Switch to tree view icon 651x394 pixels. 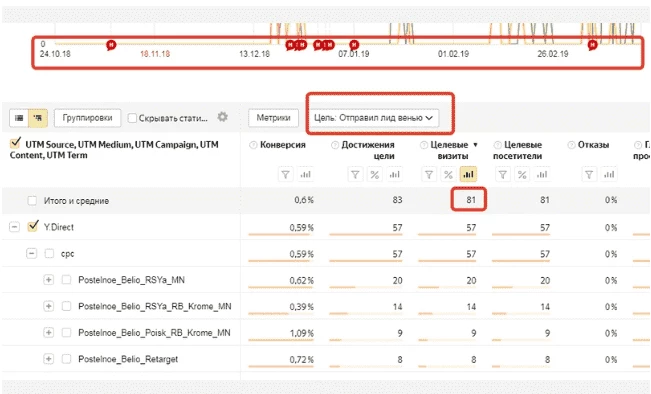pos(38,118)
